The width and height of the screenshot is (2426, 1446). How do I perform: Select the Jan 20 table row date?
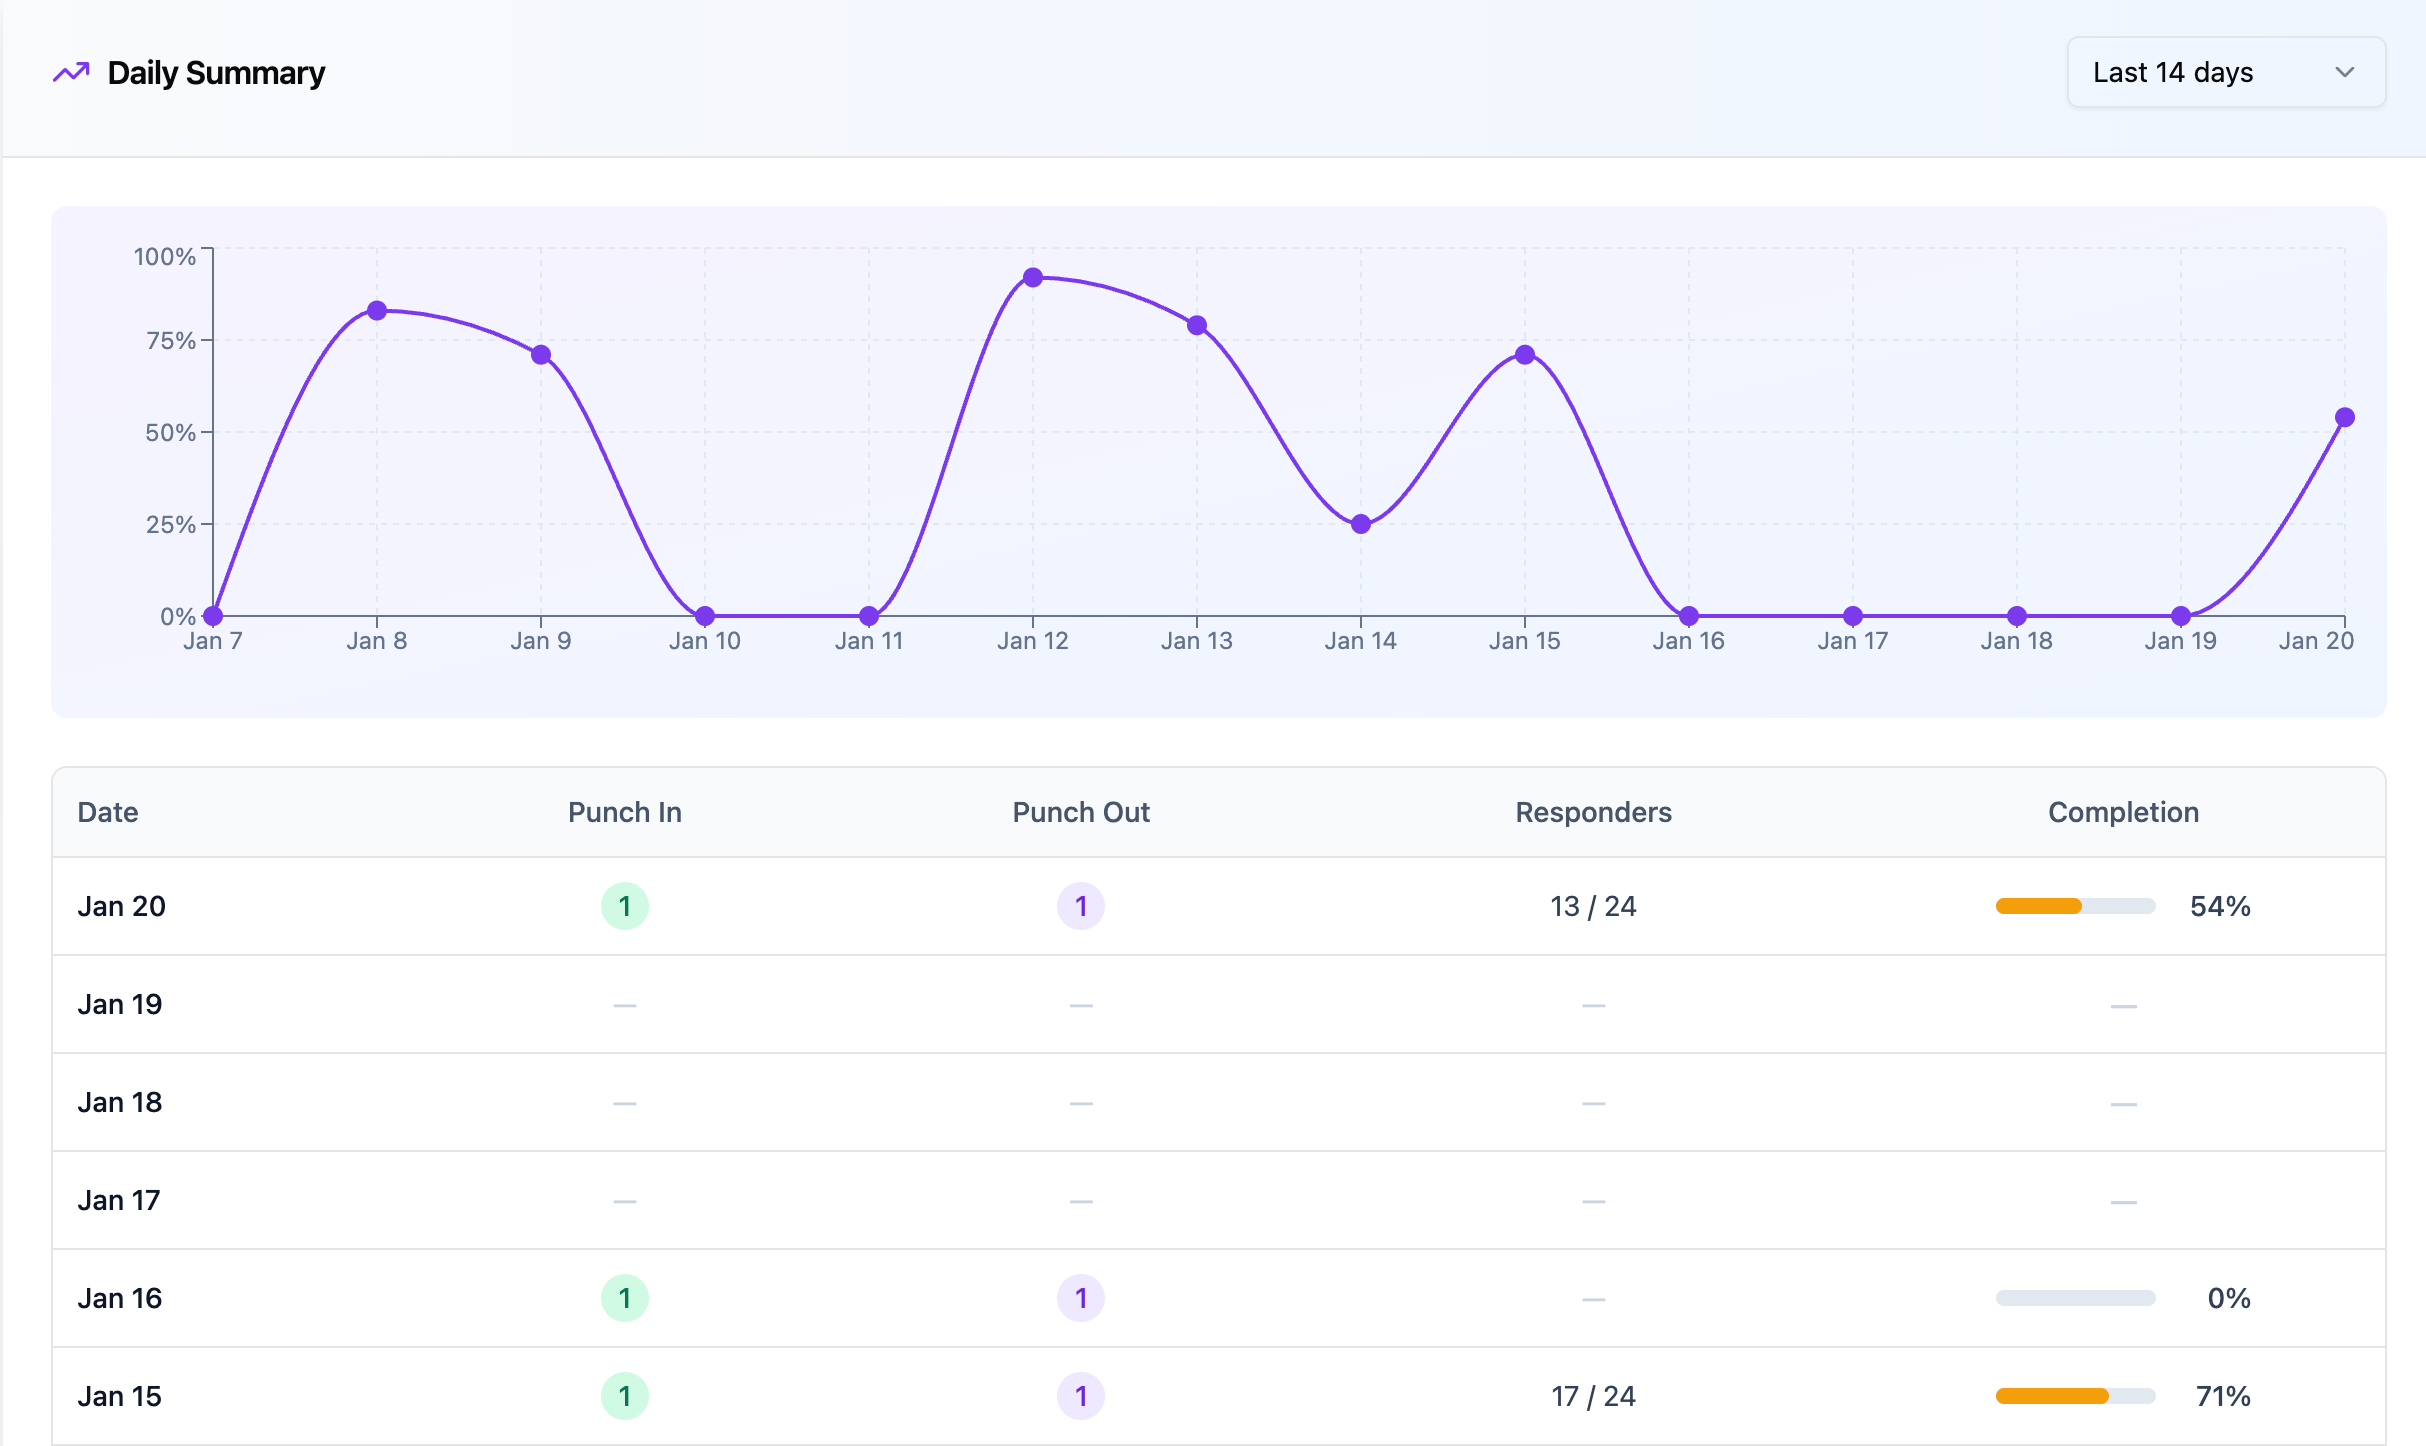(122, 906)
